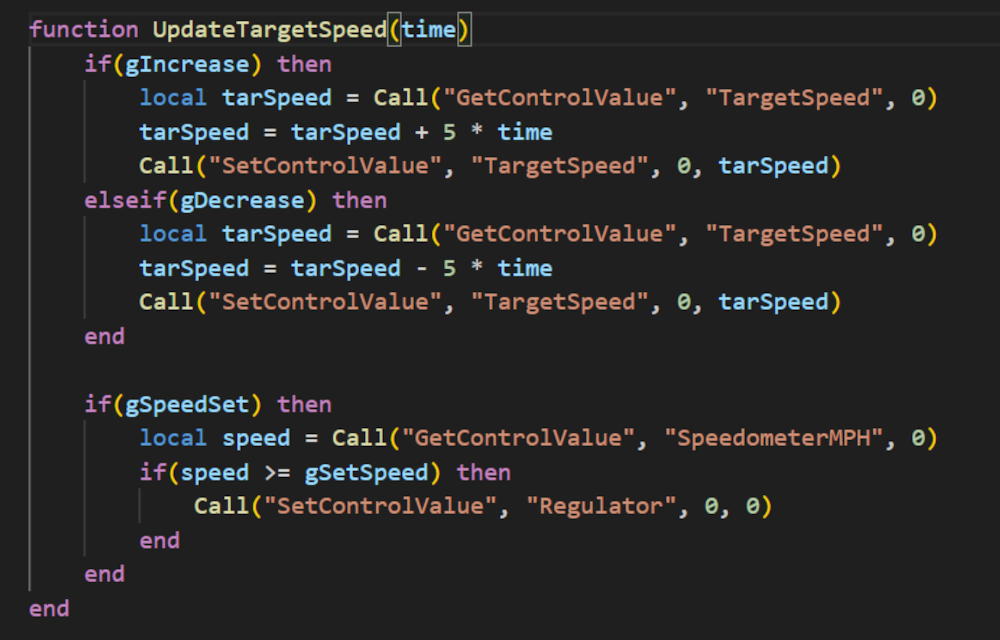Click the "Regulator" string
1000x640 pixels.
click(601, 507)
